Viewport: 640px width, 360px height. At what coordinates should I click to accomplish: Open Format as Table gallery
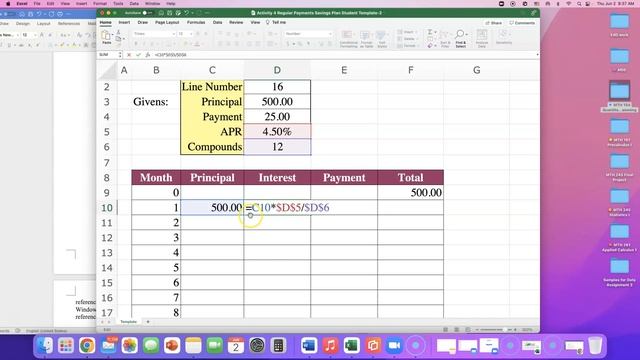tap(366, 39)
